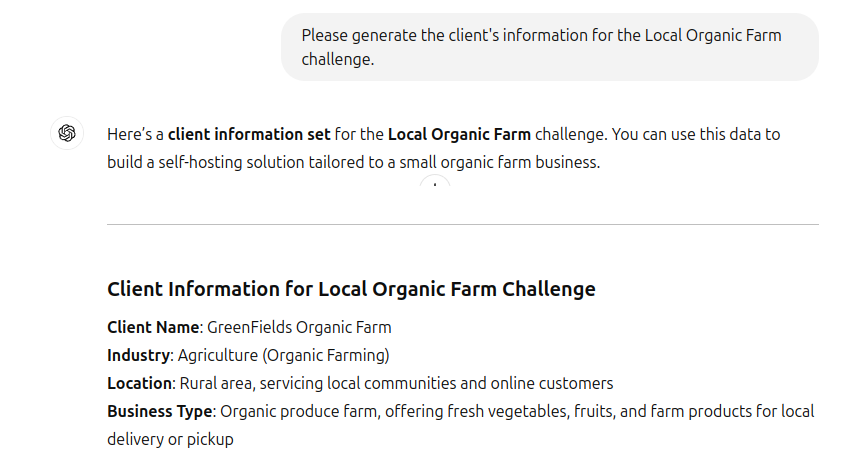This screenshot has height=466, width=864.
Task: Click the "Rural area, servicing local communities" text
Action: tap(322, 383)
